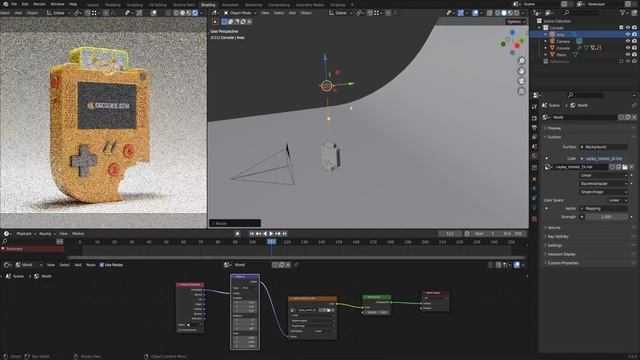Open node editor Add menu
This screenshot has height=360, width=640.
(x=78, y=265)
